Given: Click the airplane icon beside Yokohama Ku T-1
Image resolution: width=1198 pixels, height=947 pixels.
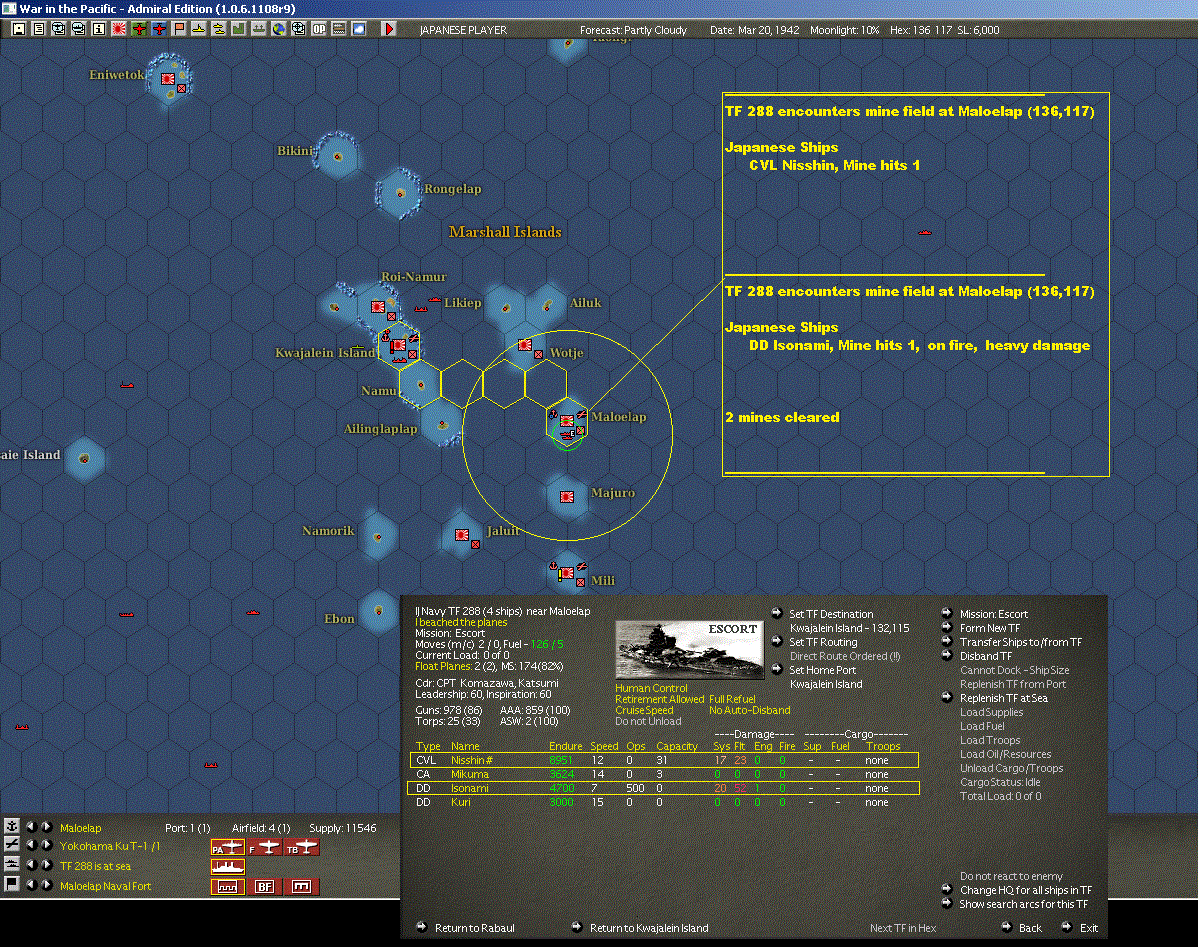Looking at the screenshot, I should (11, 845).
